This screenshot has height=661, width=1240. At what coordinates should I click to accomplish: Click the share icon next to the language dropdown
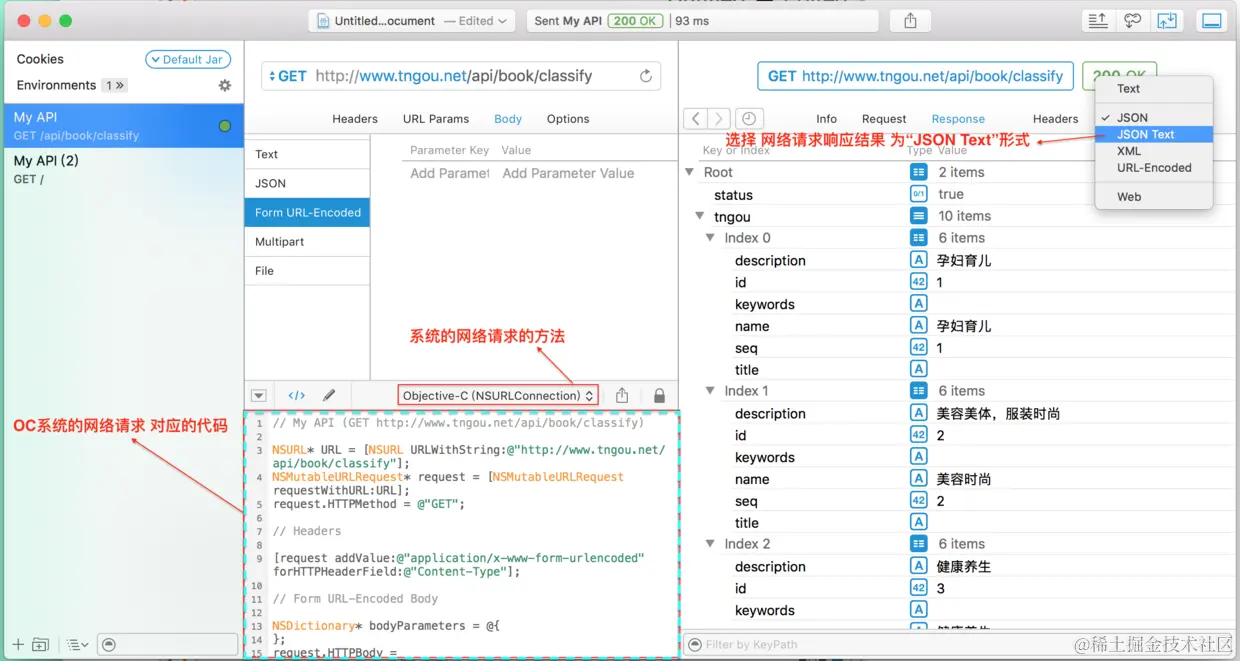coord(622,395)
